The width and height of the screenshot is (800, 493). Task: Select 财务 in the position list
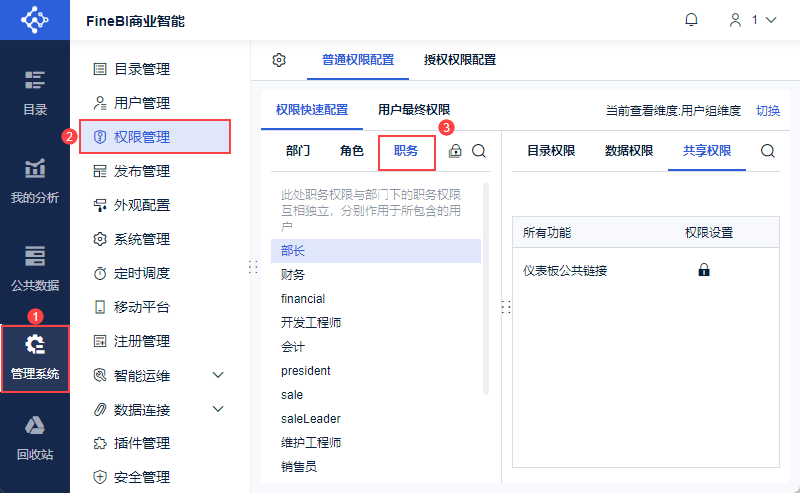click(x=293, y=275)
